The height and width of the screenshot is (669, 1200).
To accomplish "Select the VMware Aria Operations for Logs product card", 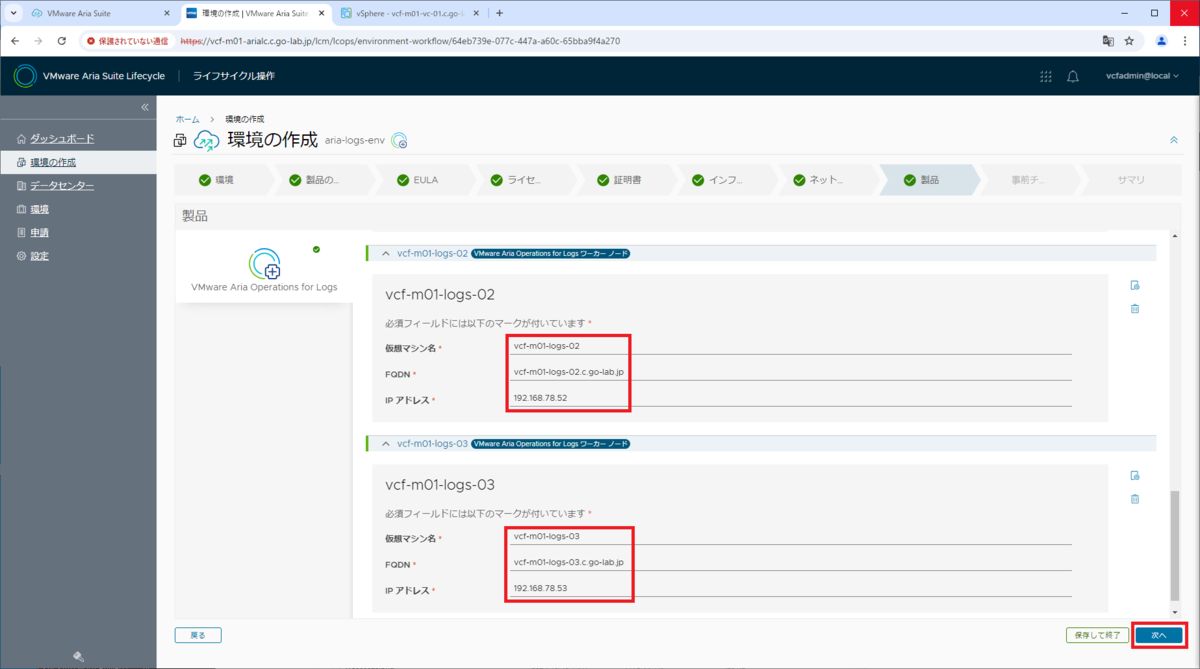I will click(x=264, y=269).
